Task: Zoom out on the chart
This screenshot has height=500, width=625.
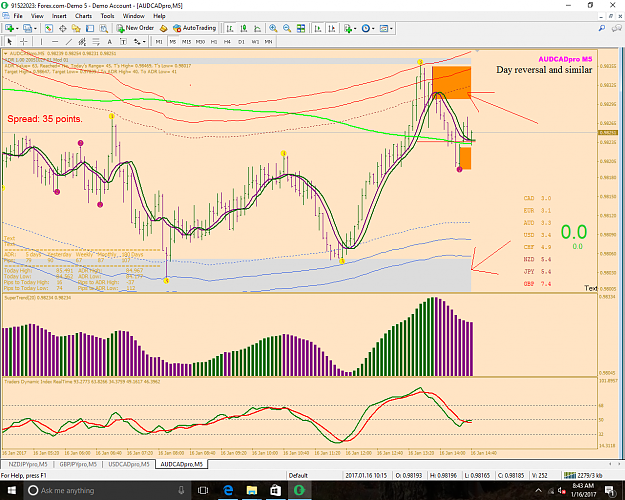Action: point(287,28)
